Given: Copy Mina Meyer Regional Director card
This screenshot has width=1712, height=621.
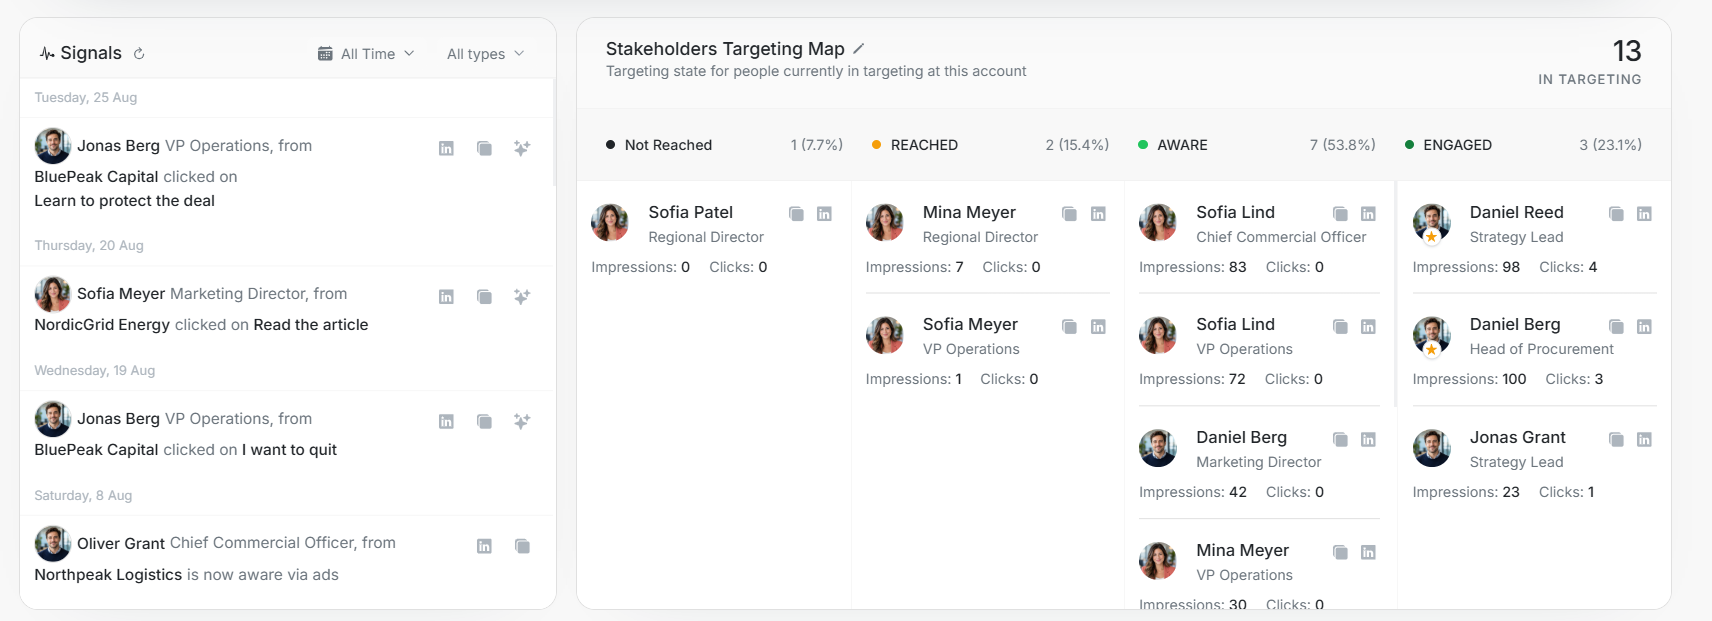Looking at the screenshot, I should [1069, 214].
